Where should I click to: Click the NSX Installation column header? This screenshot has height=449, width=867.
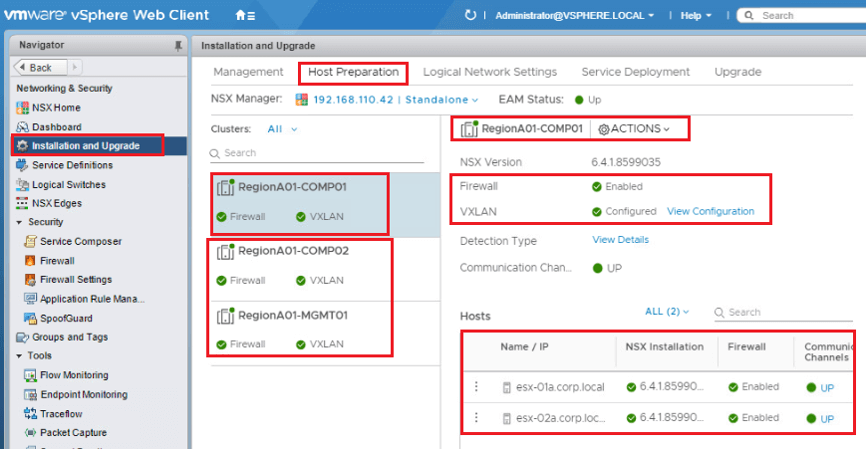pyautogui.click(x=665, y=347)
